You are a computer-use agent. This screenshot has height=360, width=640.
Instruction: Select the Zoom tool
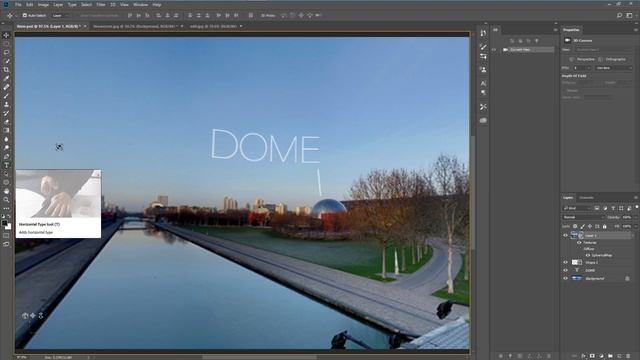point(6,200)
